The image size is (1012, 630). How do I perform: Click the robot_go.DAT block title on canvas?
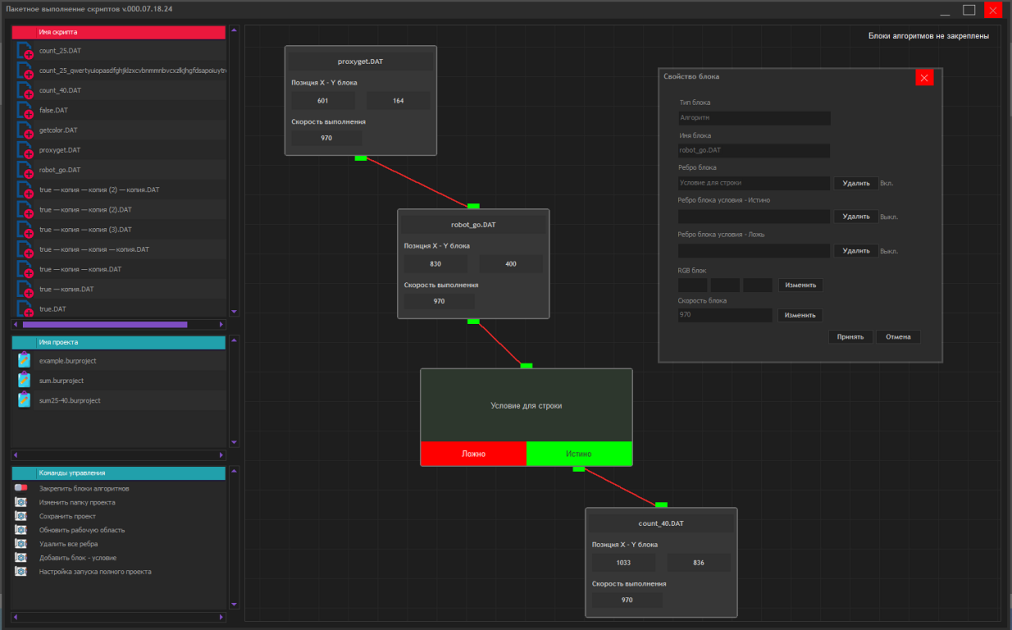click(x=473, y=225)
